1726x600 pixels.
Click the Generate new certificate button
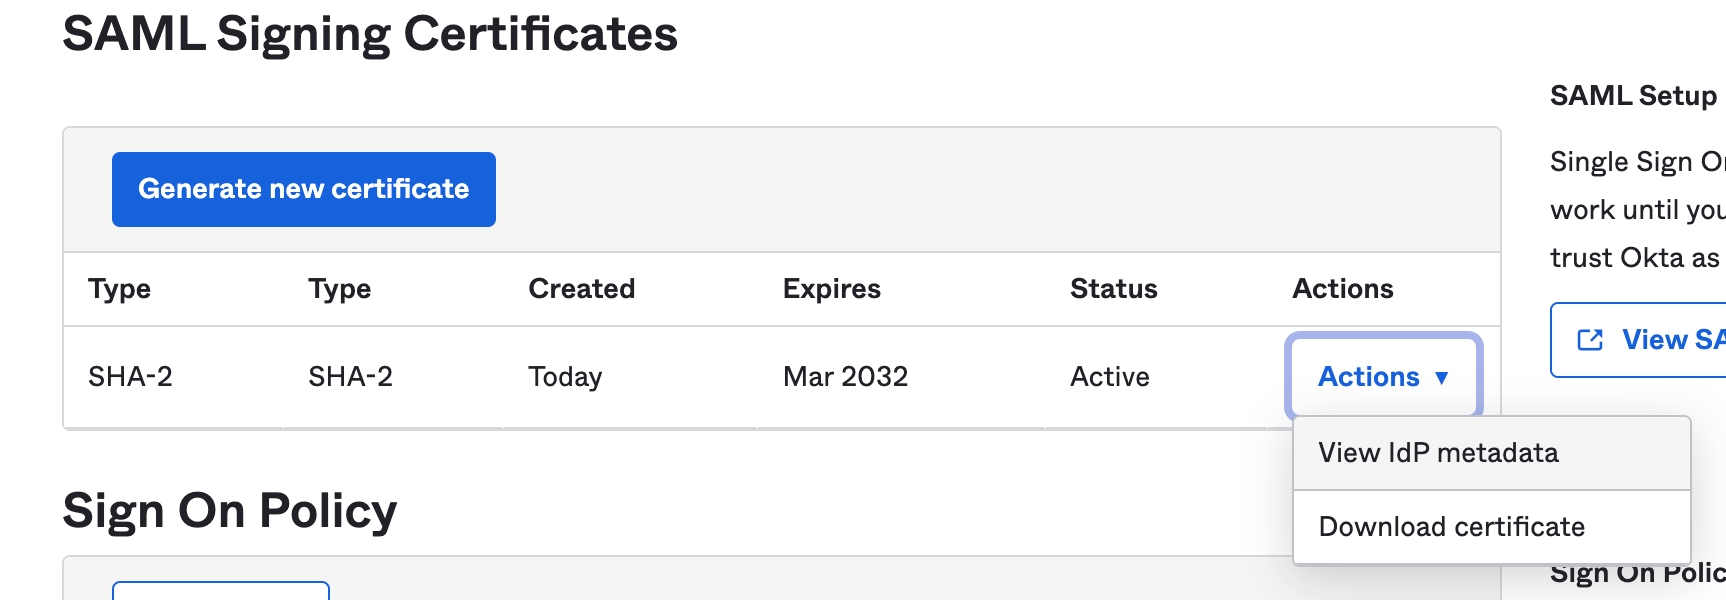303,188
